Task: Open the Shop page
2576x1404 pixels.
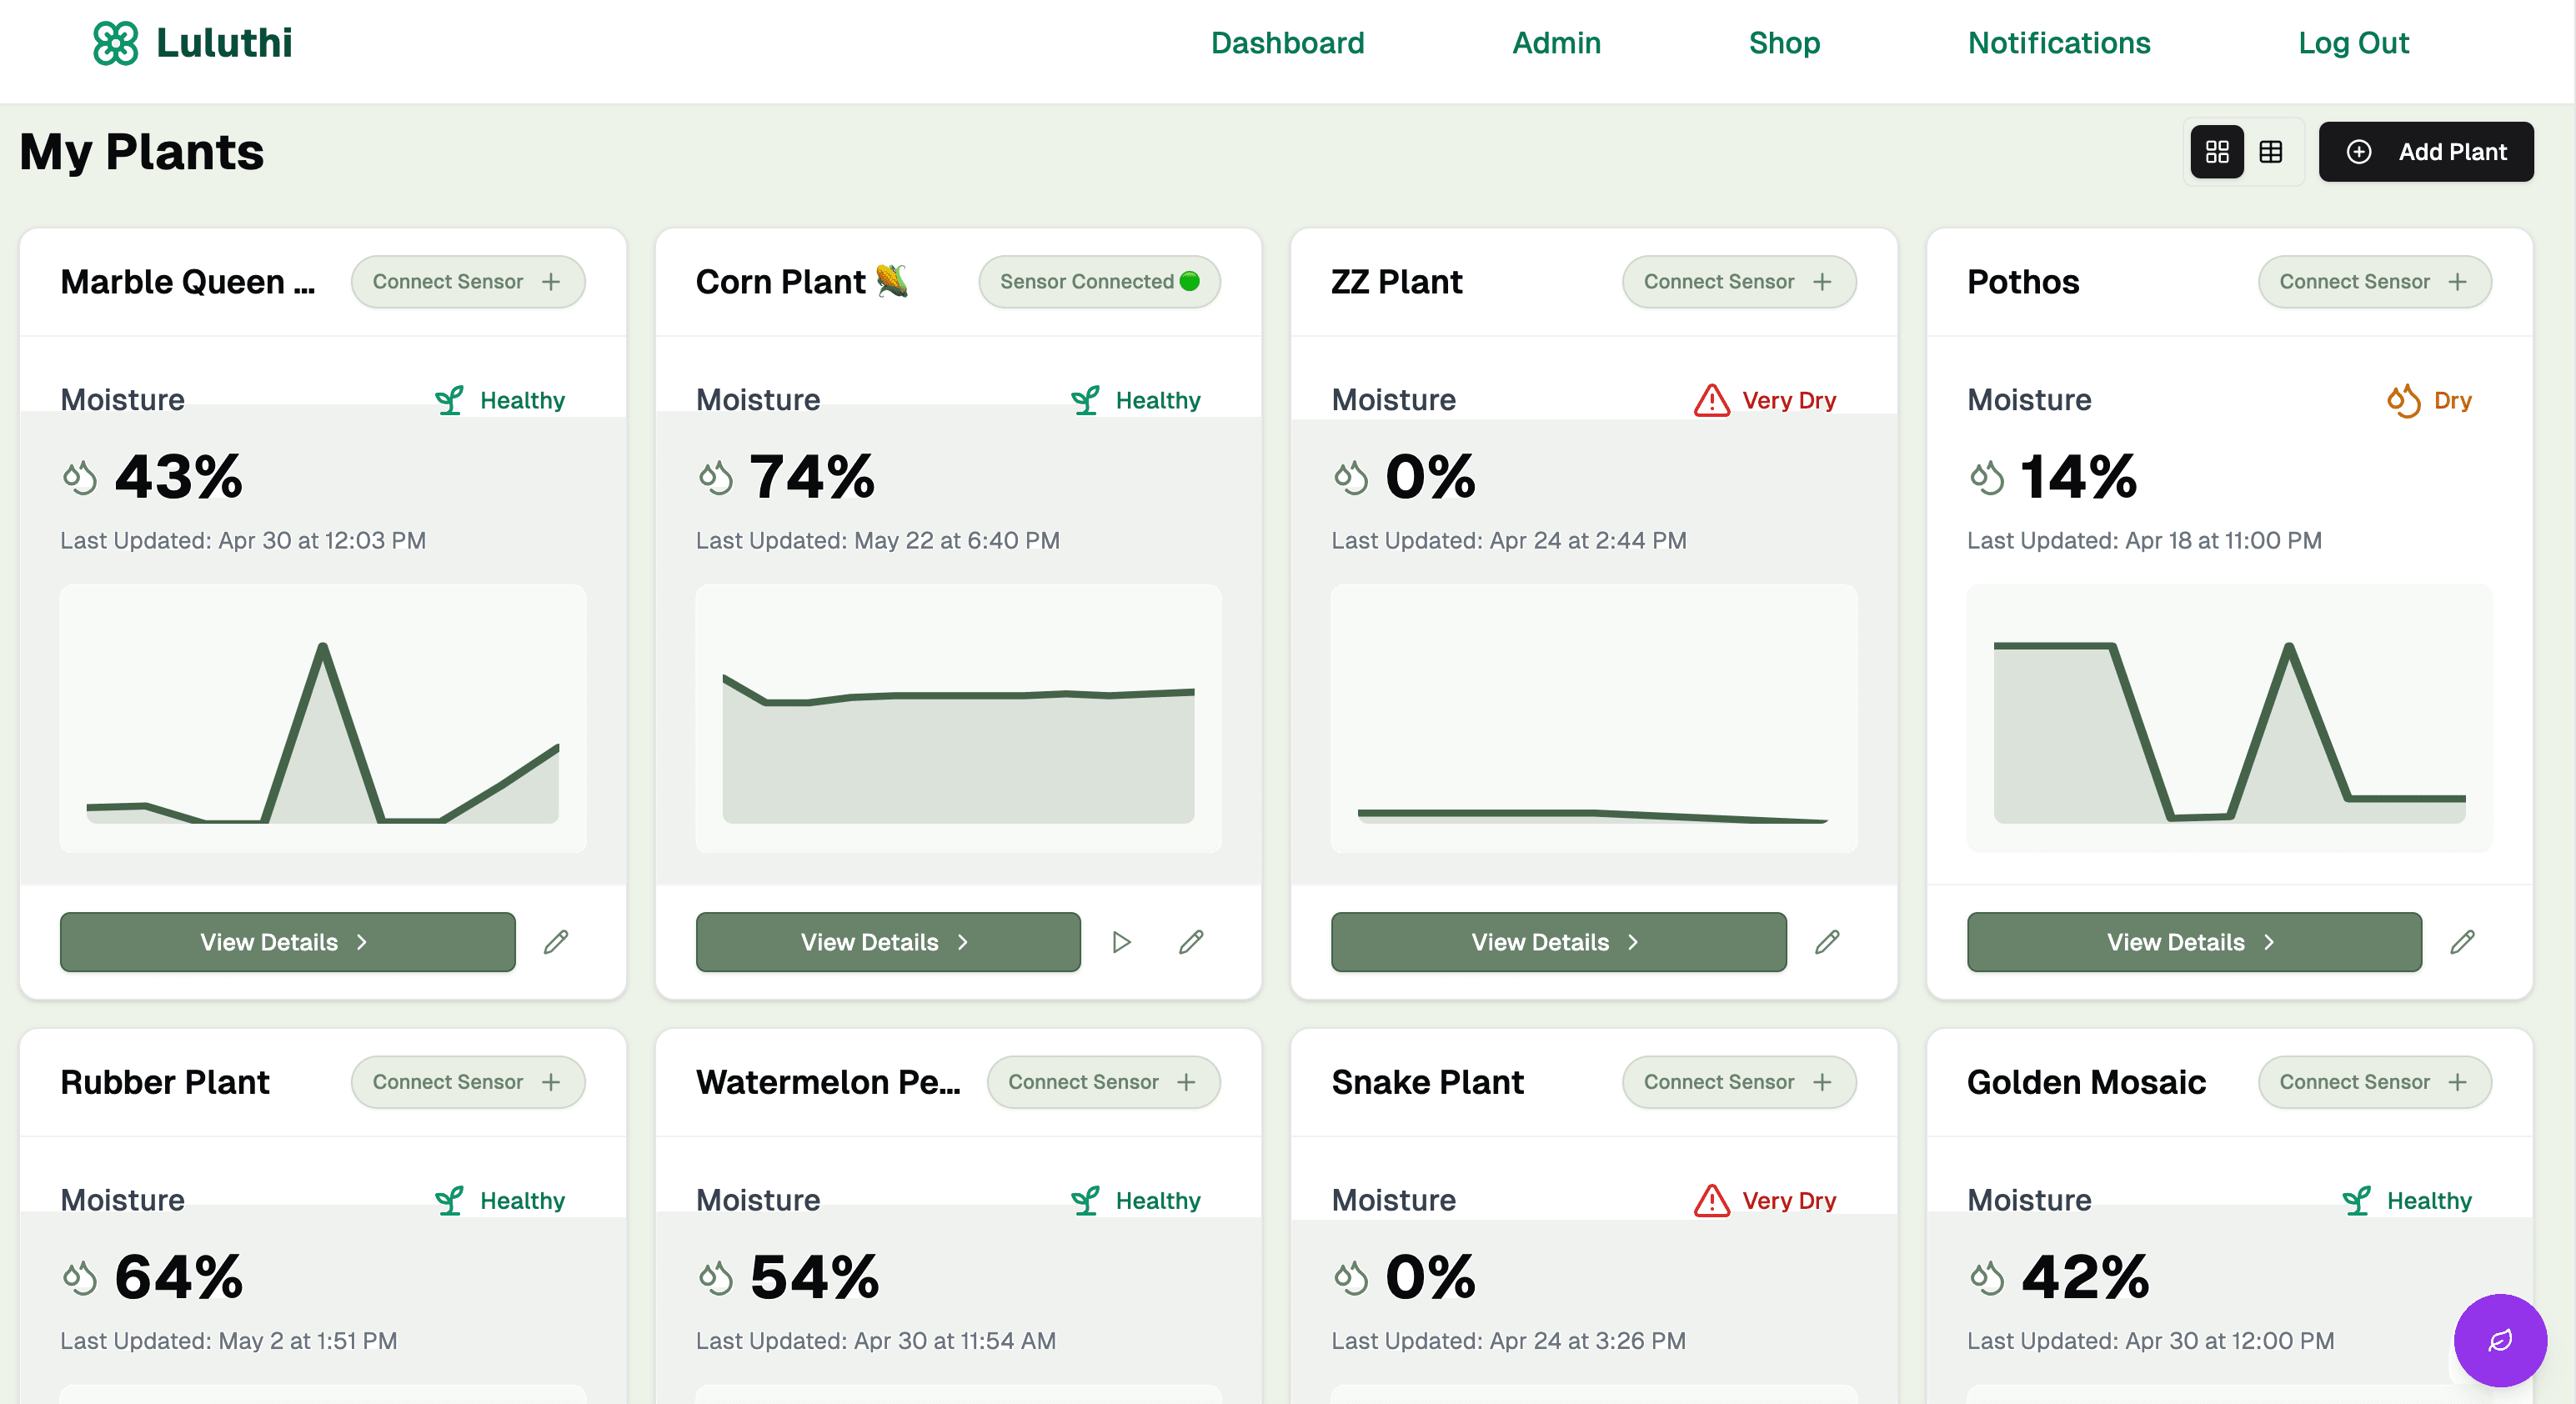Action: point(1784,43)
